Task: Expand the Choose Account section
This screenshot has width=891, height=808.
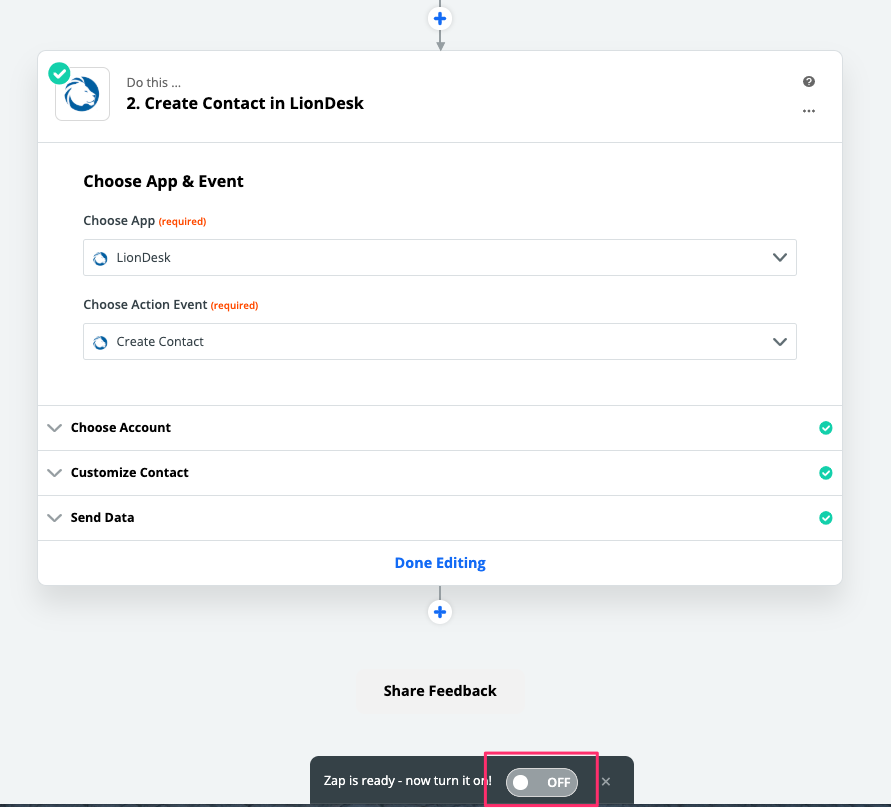Action: (x=440, y=428)
